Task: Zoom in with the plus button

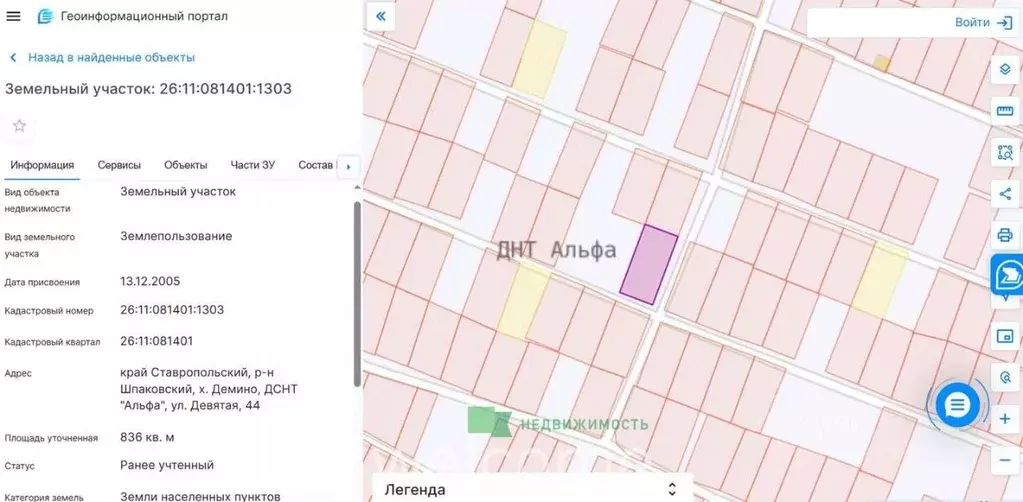Action: pyautogui.click(x=1005, y=419)
